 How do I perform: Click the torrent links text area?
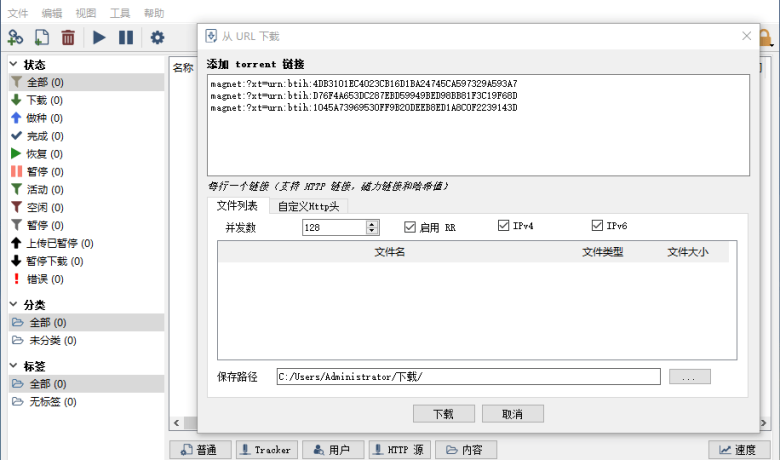pos(478,125)
